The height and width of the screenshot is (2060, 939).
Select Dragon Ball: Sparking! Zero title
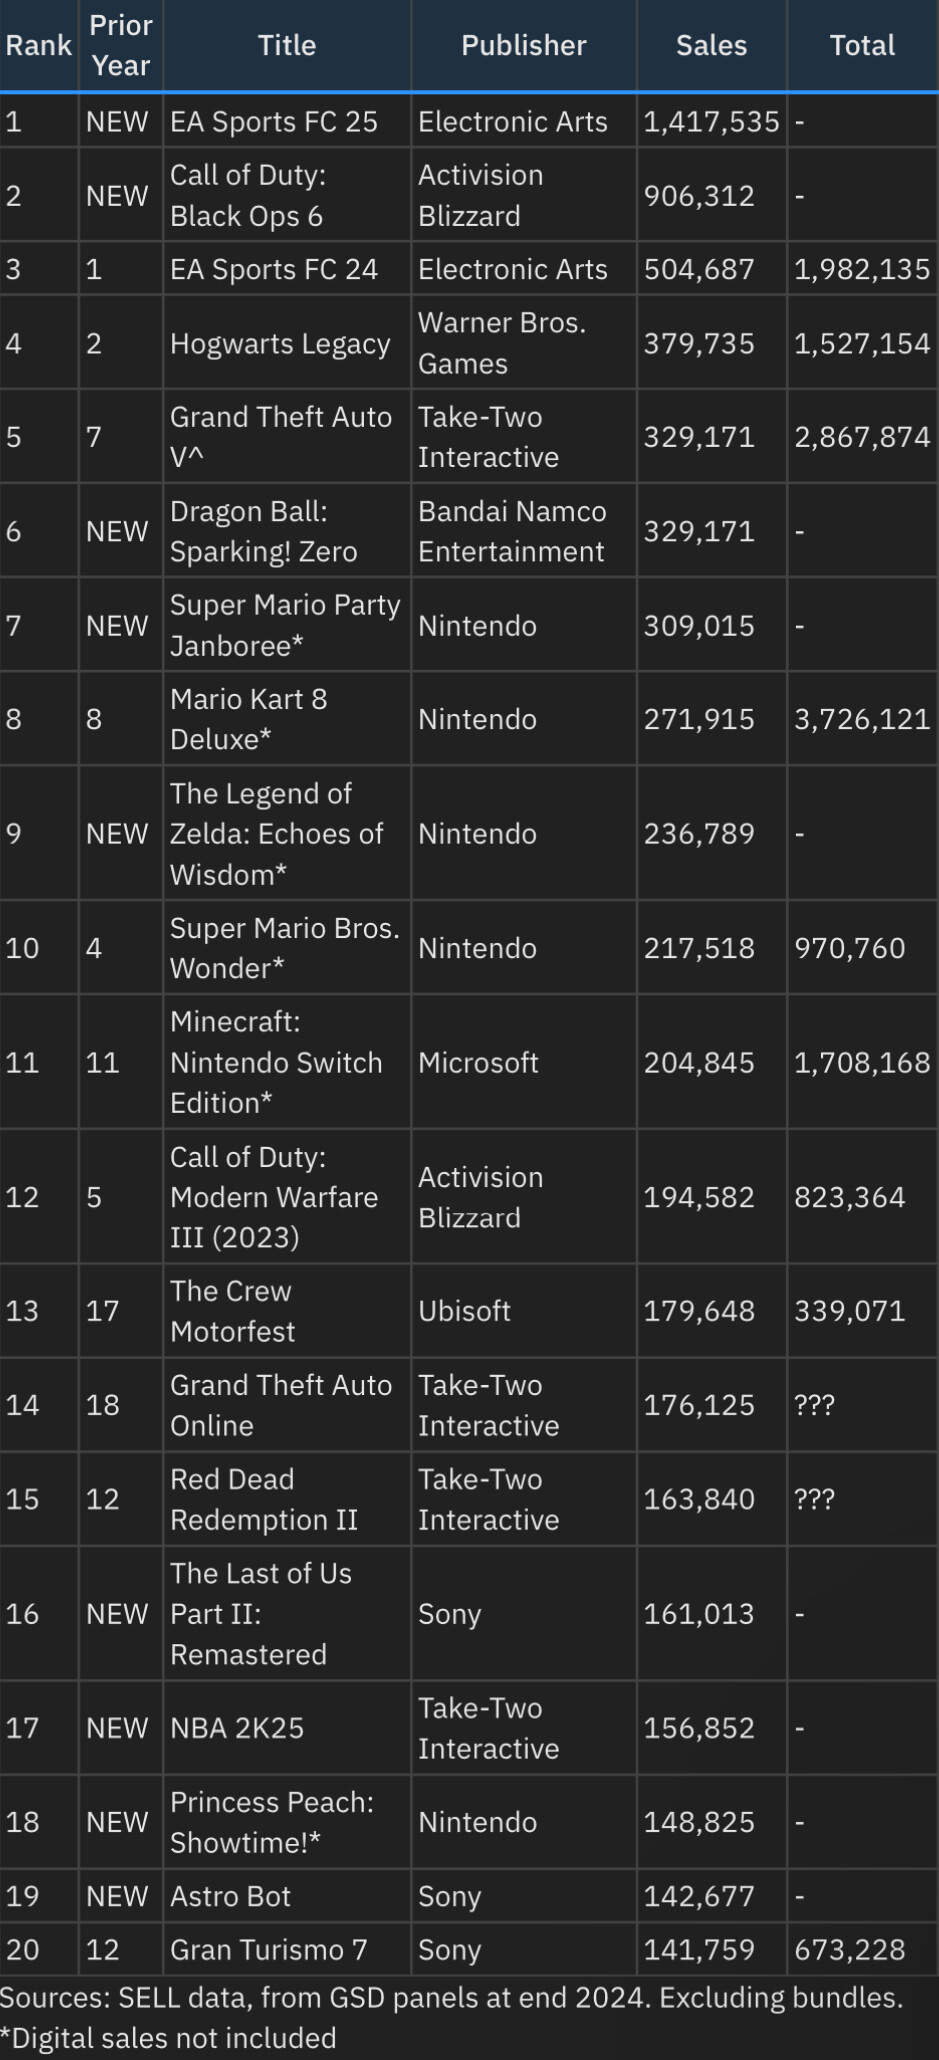pyautogui.click(x=264, y=532)
